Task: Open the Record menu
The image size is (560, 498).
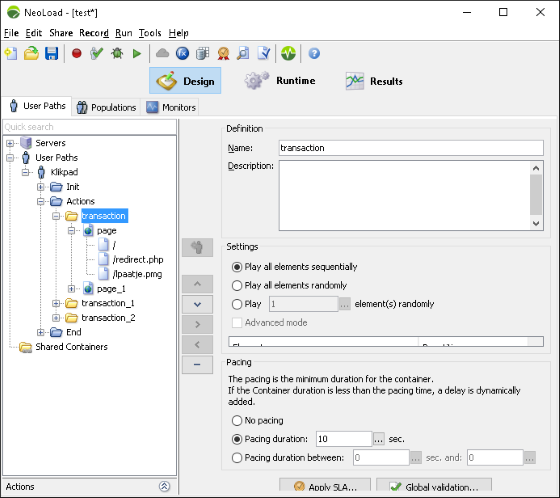Action: click(94, 33)
